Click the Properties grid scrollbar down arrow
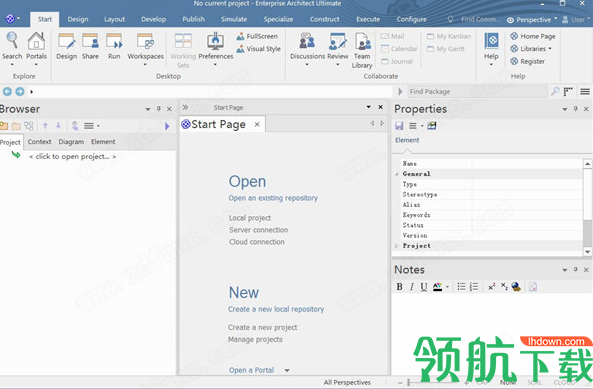This screenshot has height=389, width=593. [x=587, y=252]
